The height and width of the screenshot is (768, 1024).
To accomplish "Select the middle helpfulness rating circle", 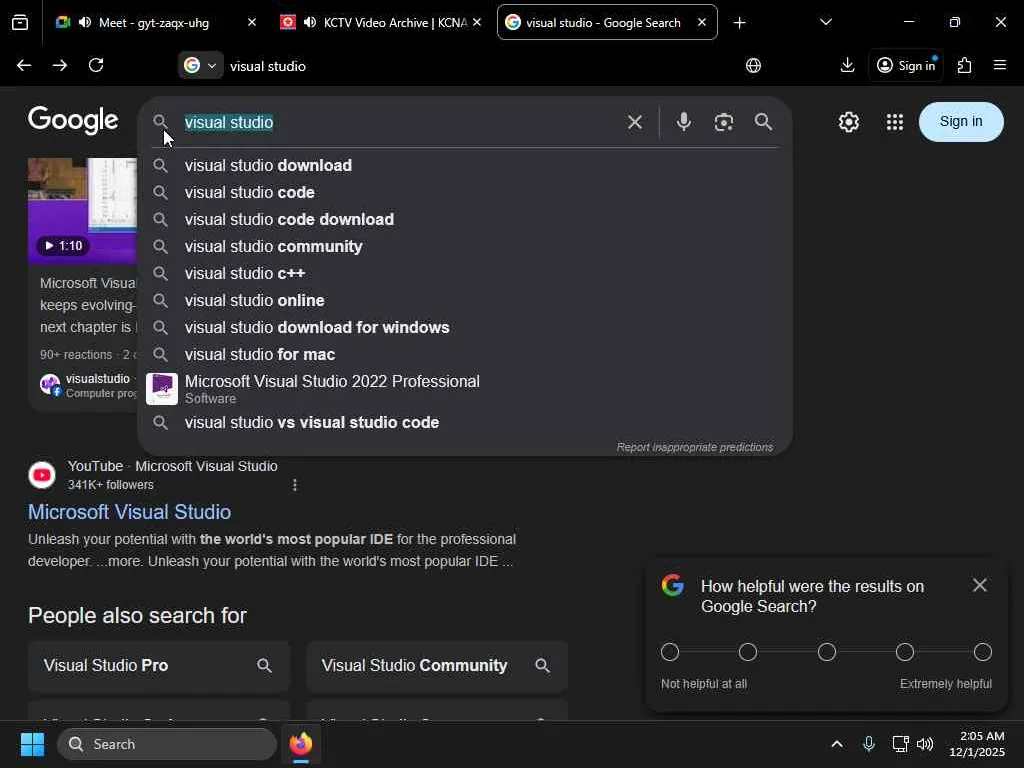I will coord(827,652).
